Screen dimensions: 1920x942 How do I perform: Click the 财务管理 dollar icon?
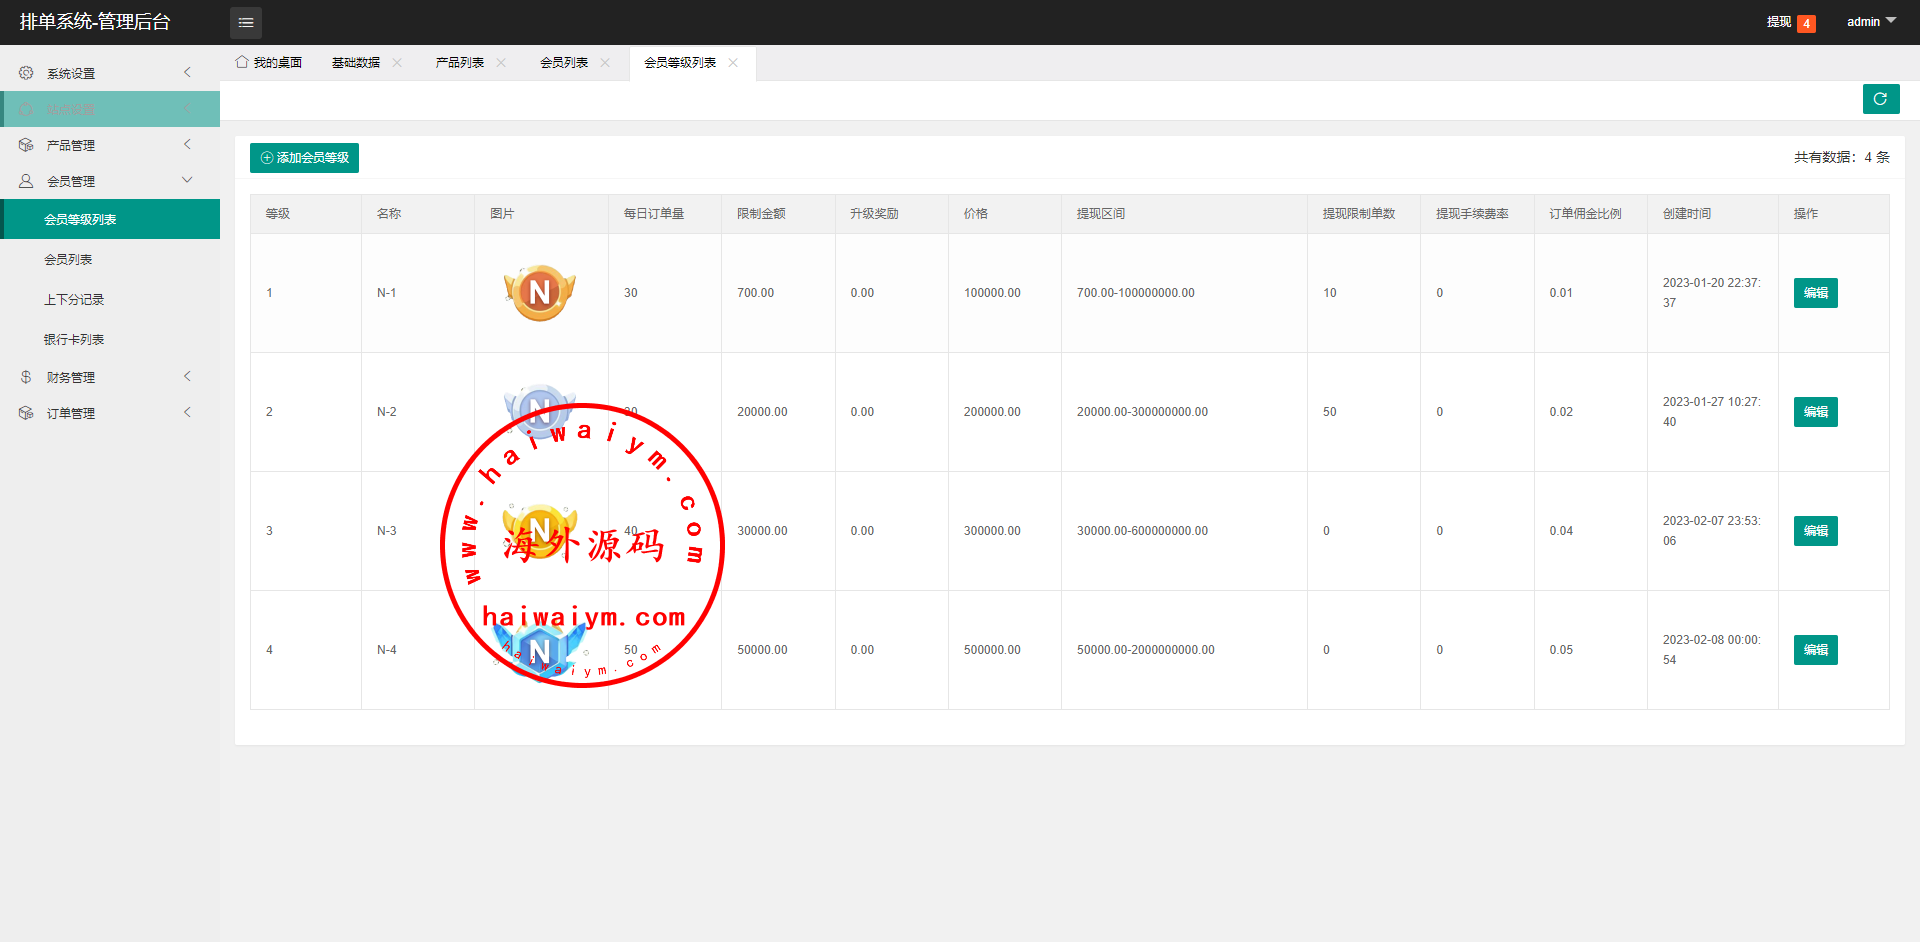coord(26,377)
